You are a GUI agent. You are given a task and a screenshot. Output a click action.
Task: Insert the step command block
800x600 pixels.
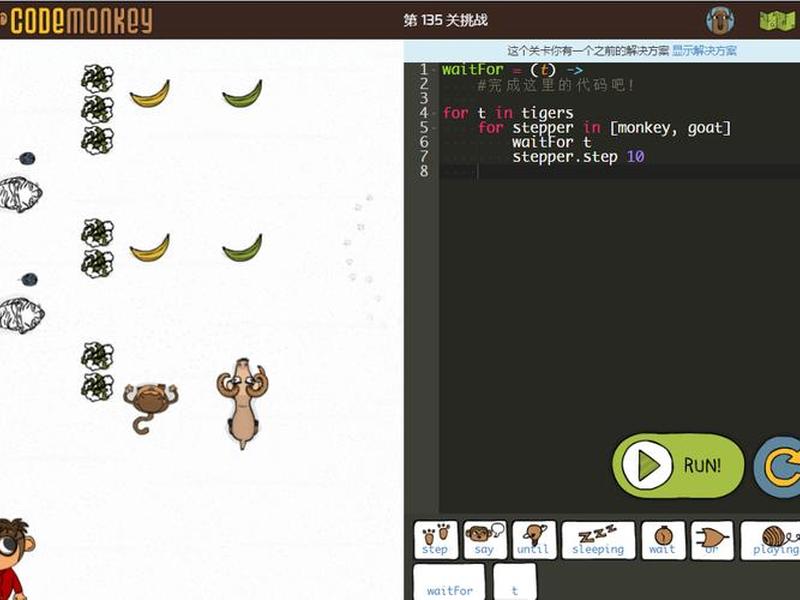tap(435, 540)
